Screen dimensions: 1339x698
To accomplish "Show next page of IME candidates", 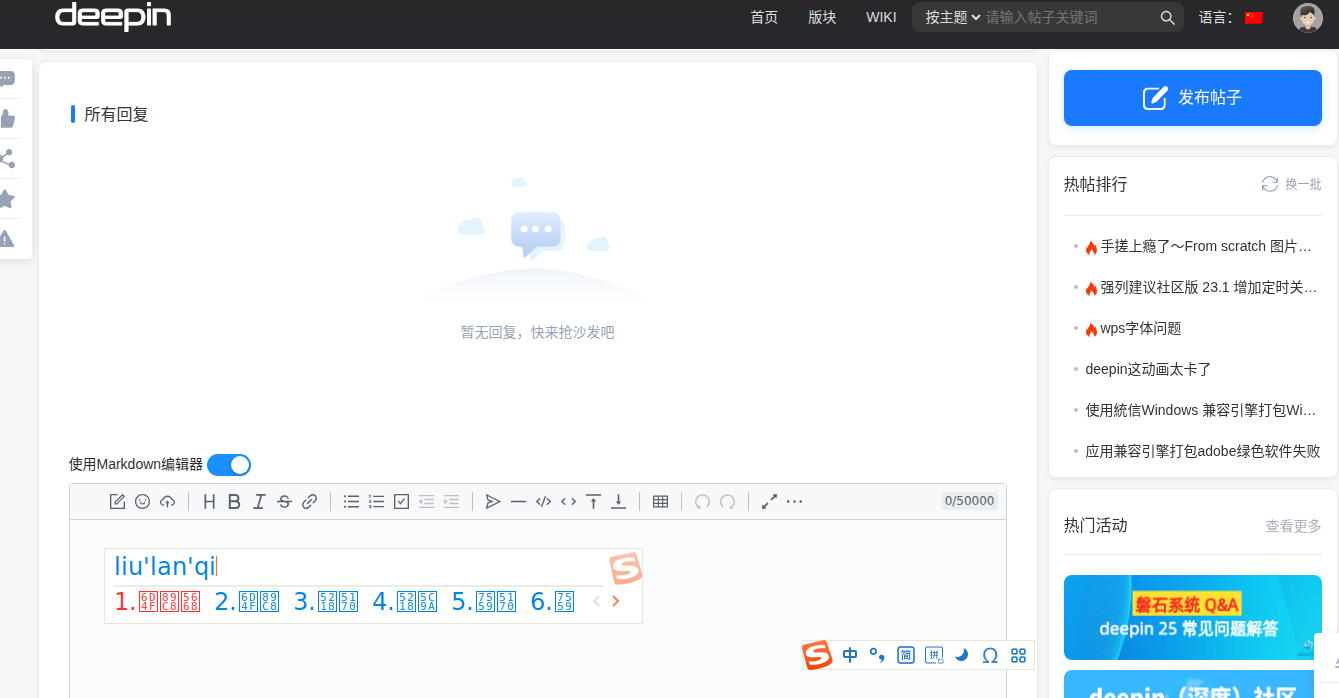I will 615,601.
